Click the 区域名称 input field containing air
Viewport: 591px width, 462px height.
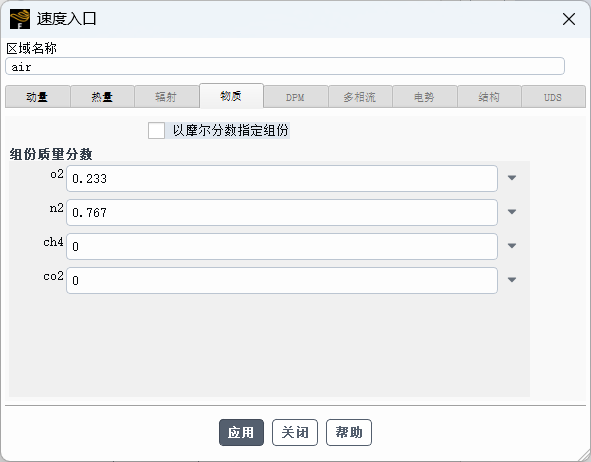coord(285,66)
